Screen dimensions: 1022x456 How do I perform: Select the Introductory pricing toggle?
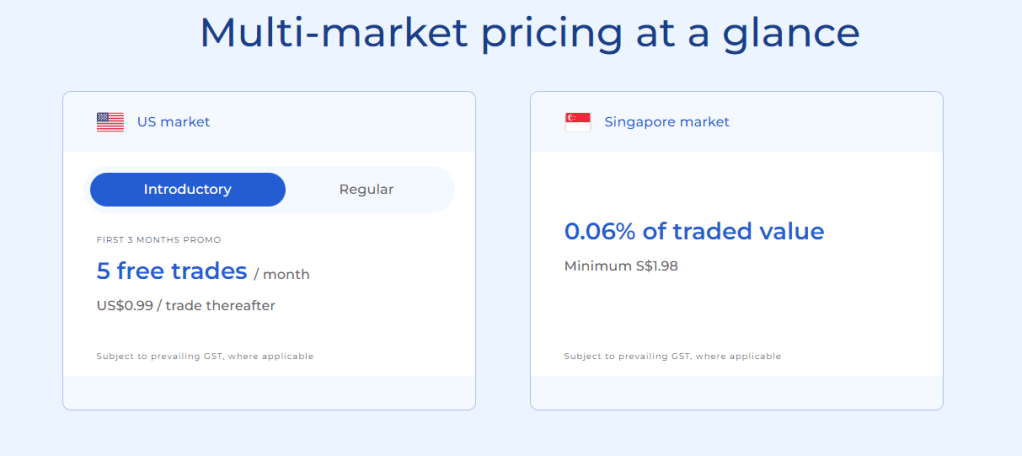(187, 189)
